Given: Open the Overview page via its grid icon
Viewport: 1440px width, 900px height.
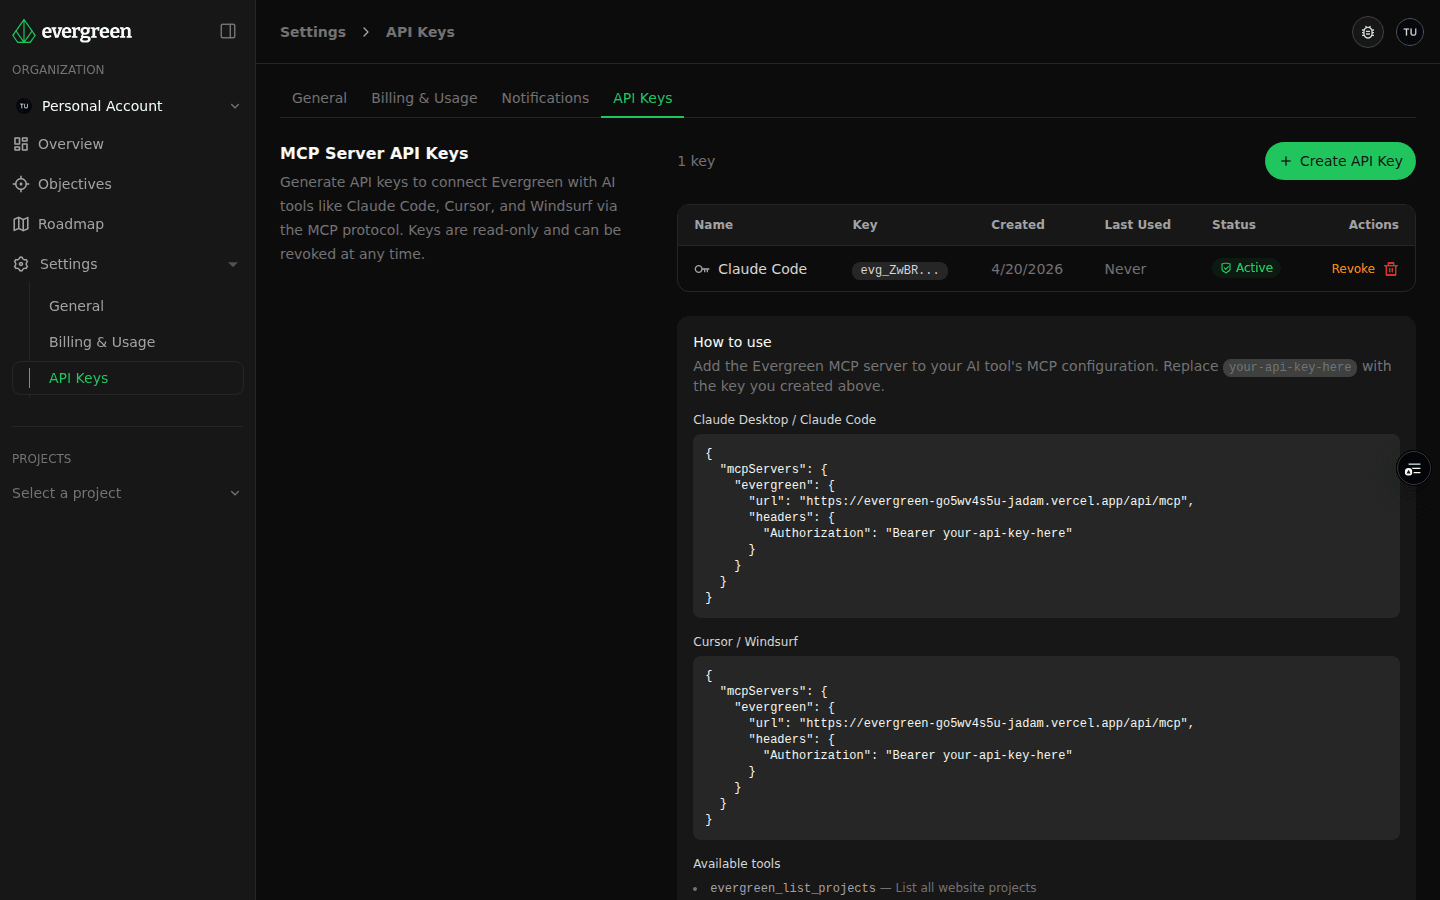Looking at the screenshot, I should click(x=20, y=144).
